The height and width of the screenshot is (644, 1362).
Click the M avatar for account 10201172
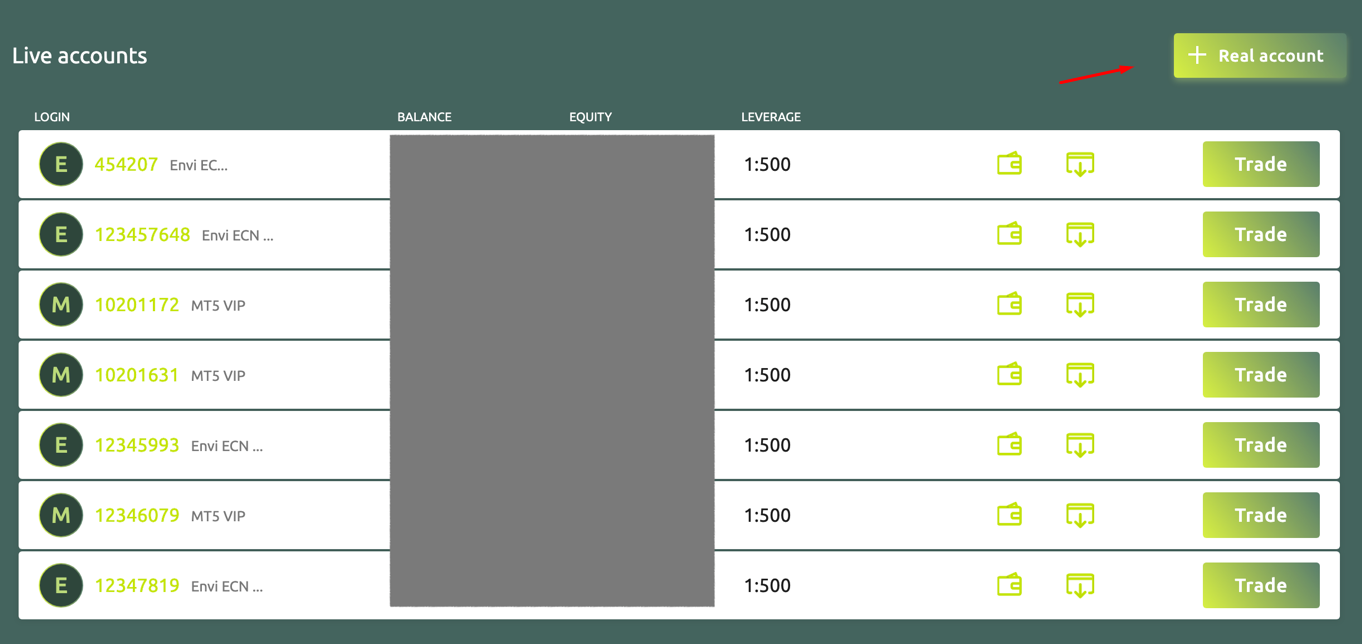tap(61, 304)
